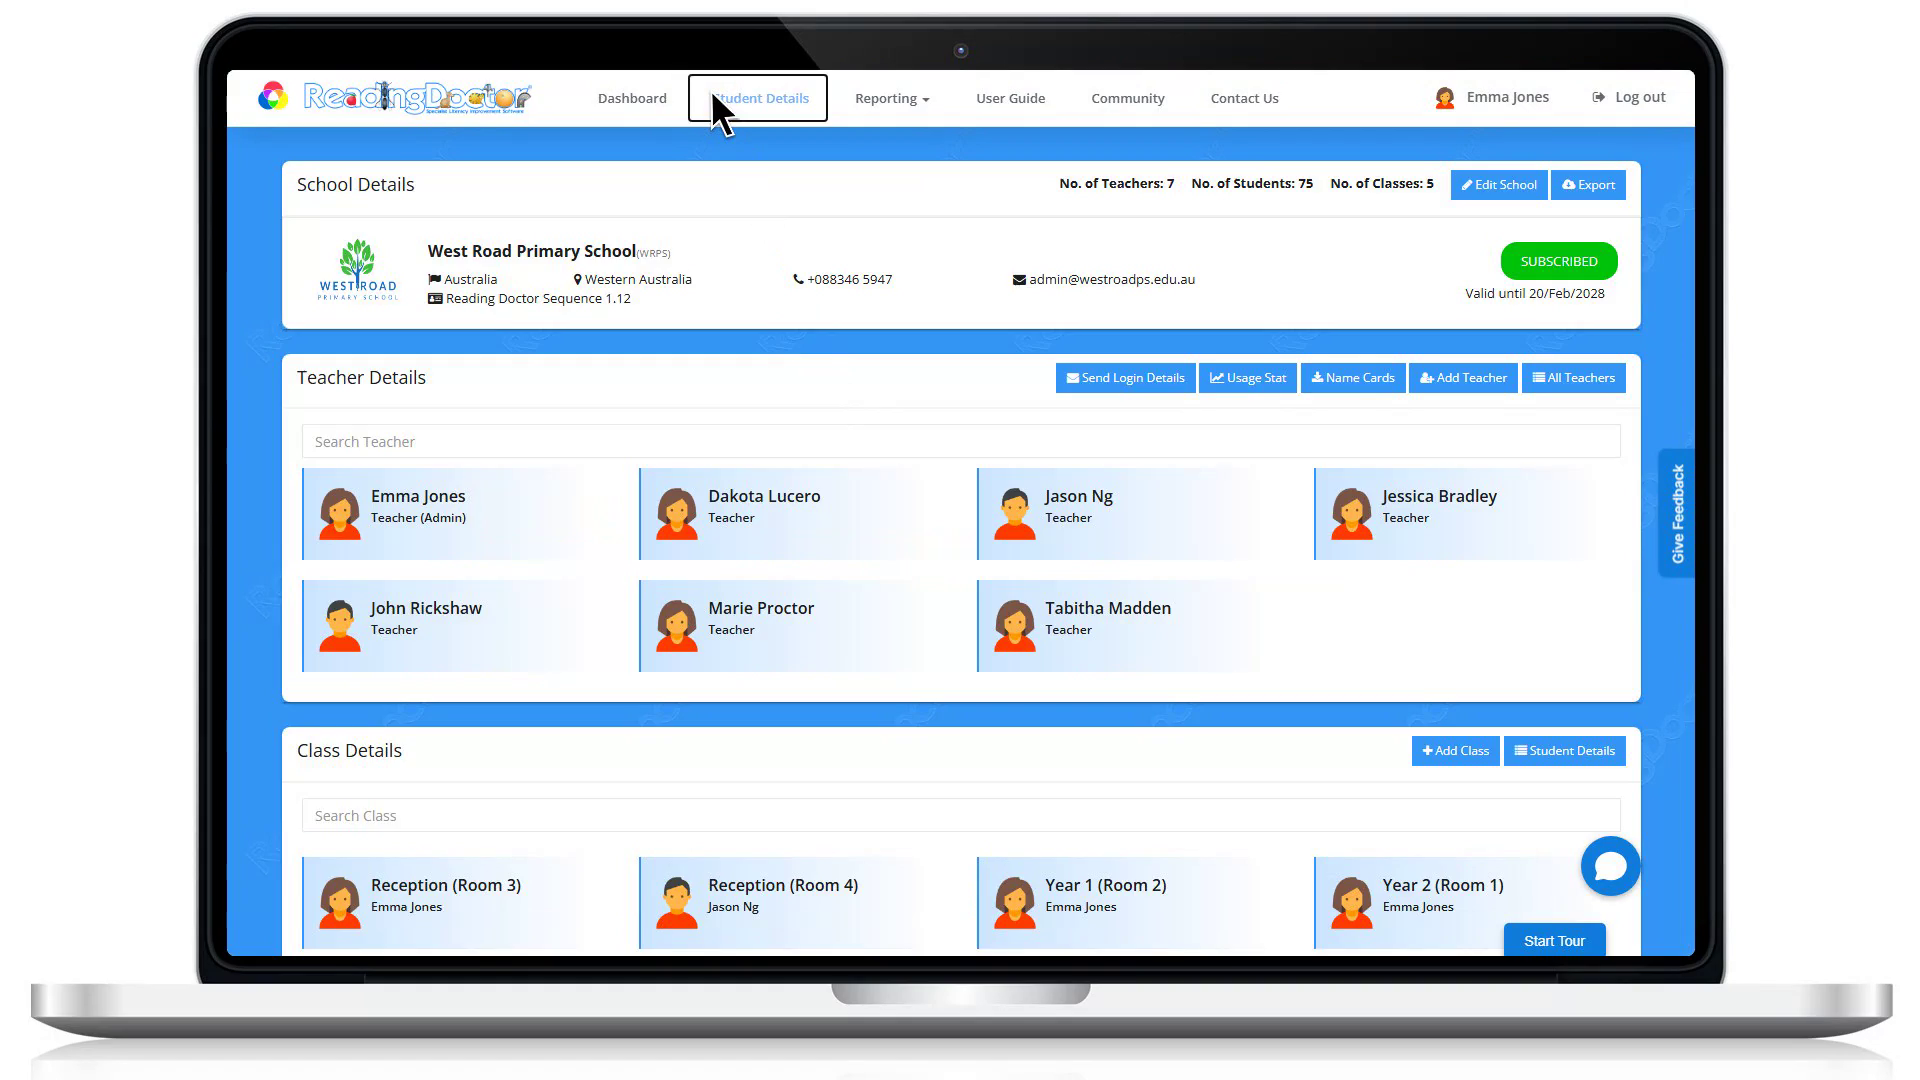Open the Emma Jones user name link
The height and width of the screenshot is (1080, 1920).
[x=1507, y=97]
